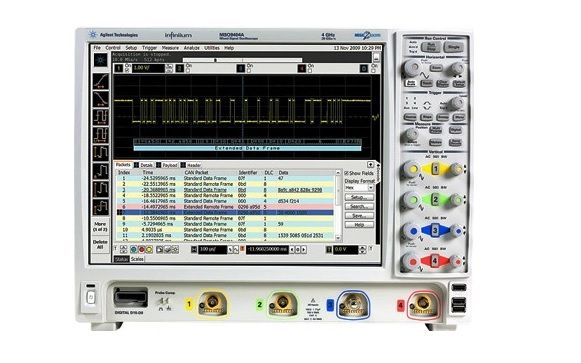
Task: Enable channel 2 On checkbox
Action: (x=188, y=70)
